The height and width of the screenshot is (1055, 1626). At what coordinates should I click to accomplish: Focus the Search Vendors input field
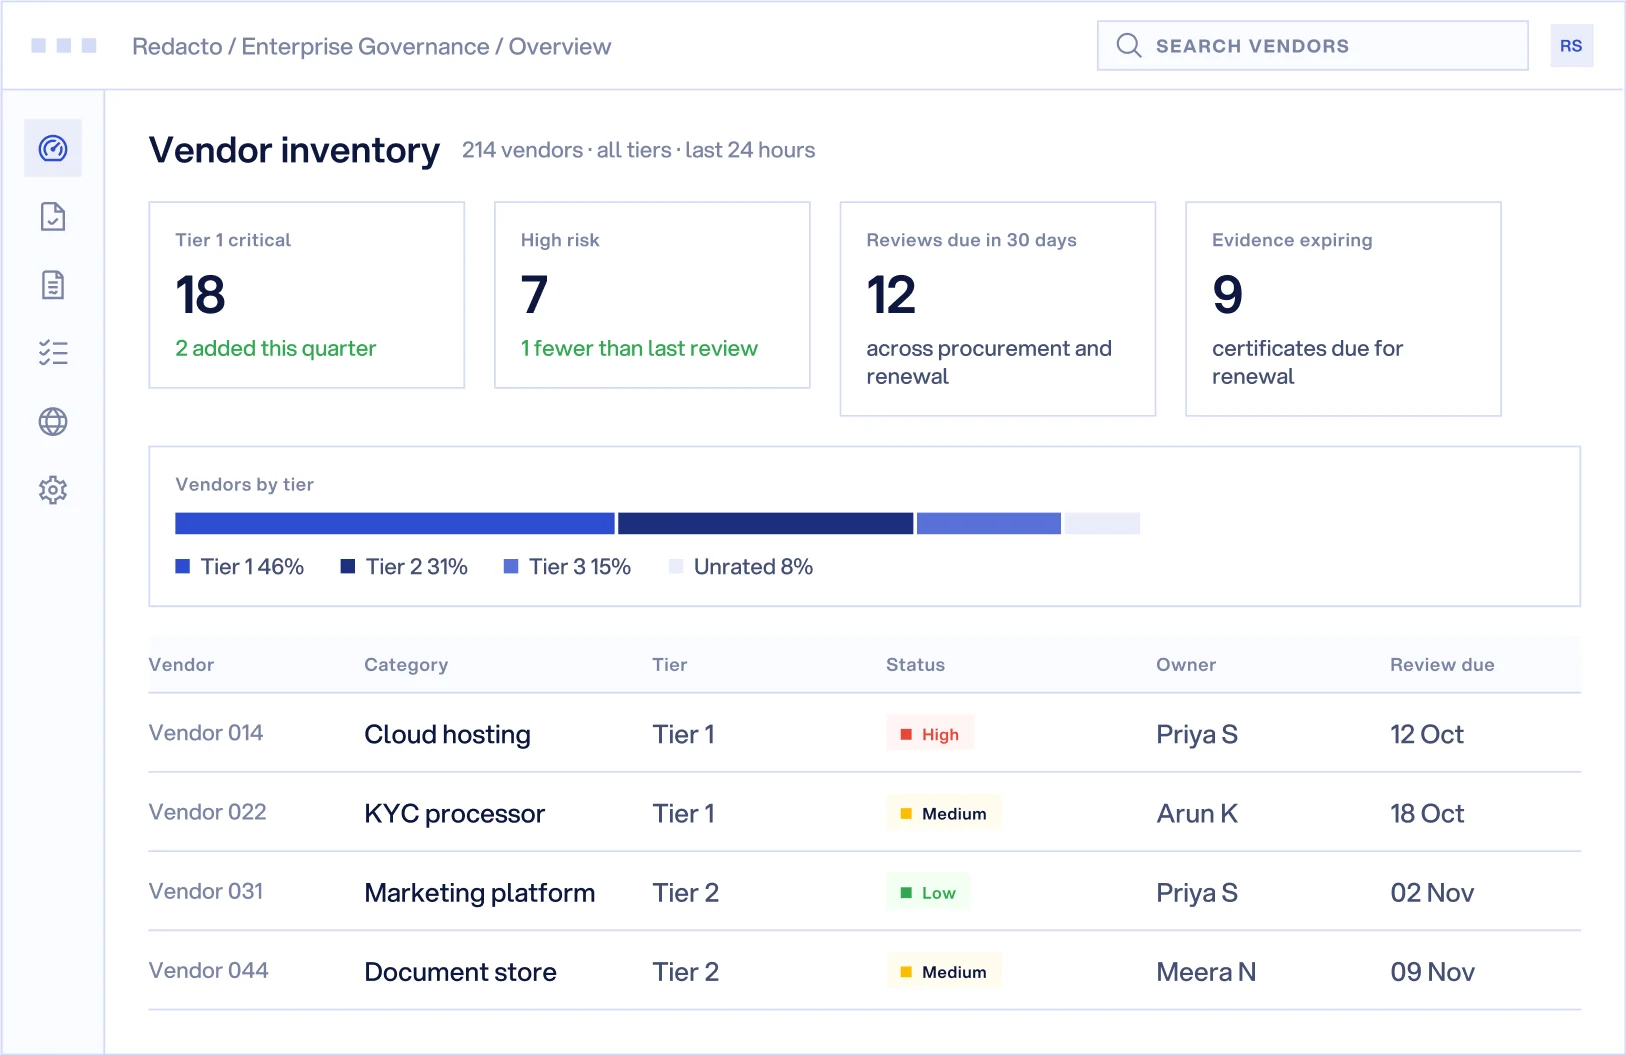(1312, 46)
